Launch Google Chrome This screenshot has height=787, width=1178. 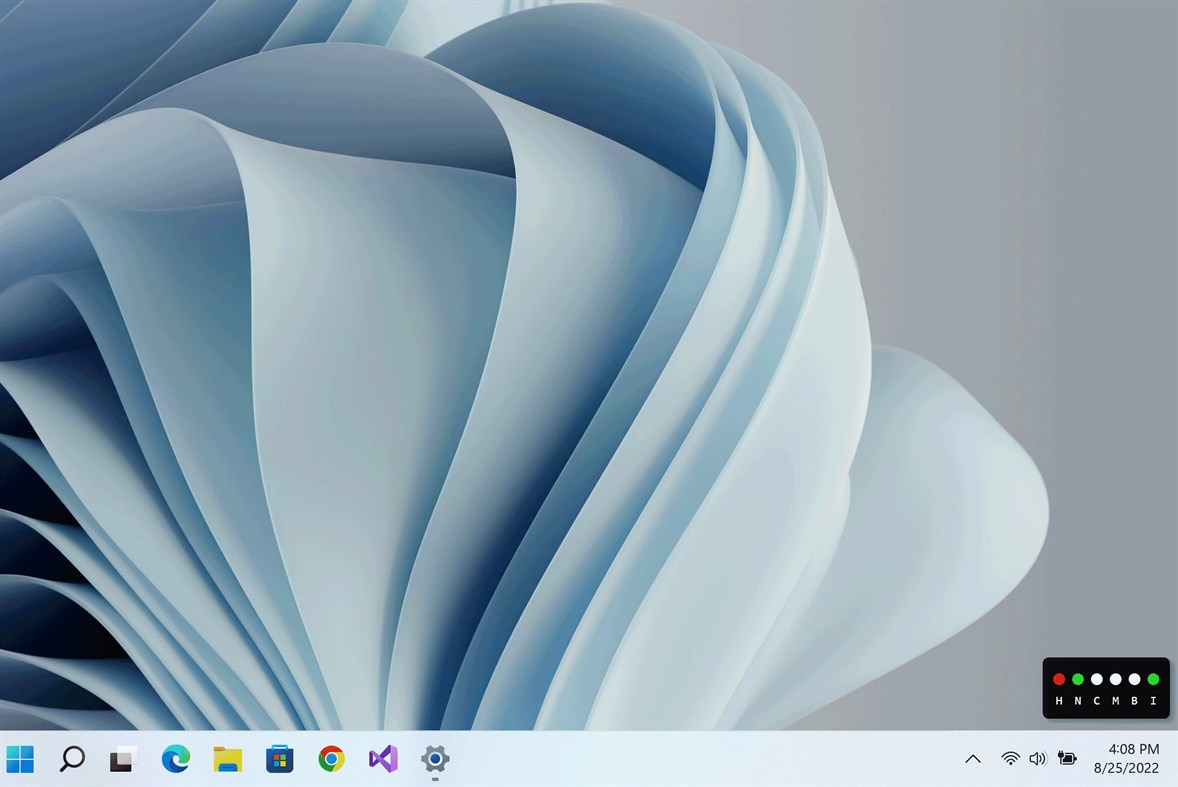point(331,760)
